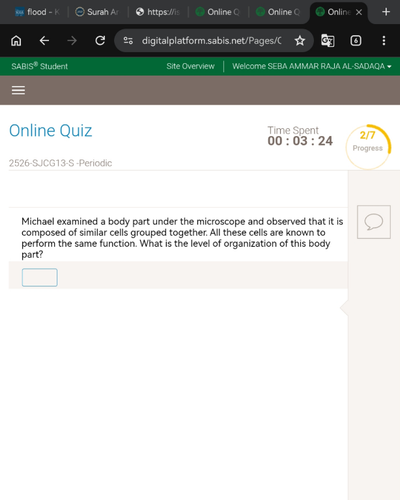Switch to the second Online Q tab
Viewport: 400px width, 500px height.
pyautogui.click(x=278, y=12)
